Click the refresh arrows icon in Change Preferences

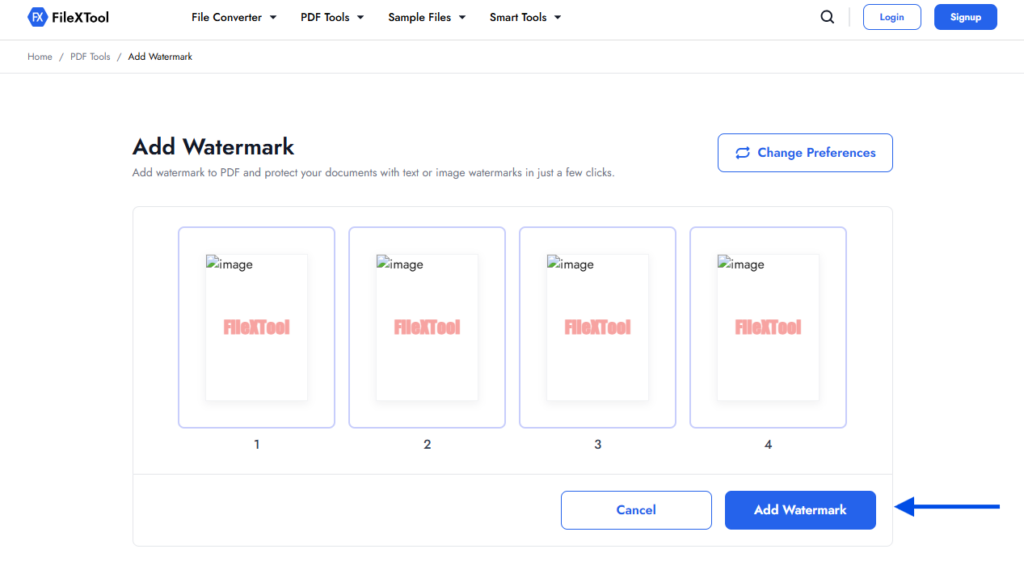(x=743, y=153)
